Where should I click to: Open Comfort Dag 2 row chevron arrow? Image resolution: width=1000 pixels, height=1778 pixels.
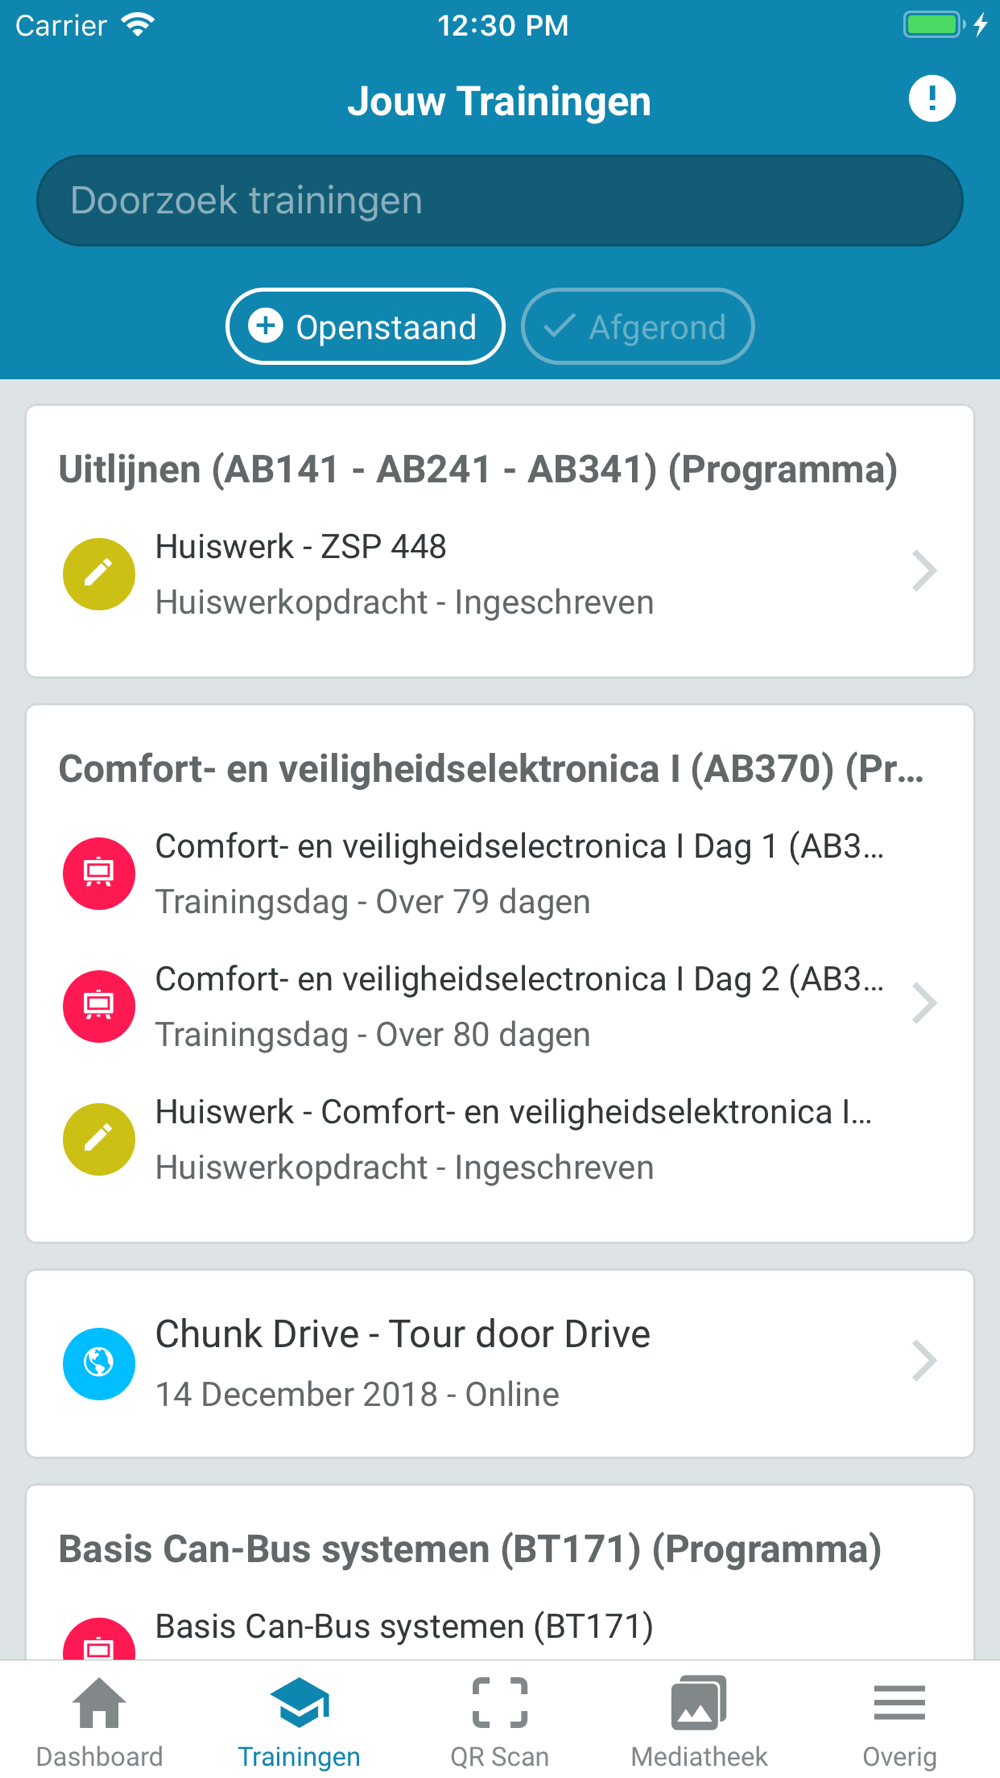tap(925, 1003)
